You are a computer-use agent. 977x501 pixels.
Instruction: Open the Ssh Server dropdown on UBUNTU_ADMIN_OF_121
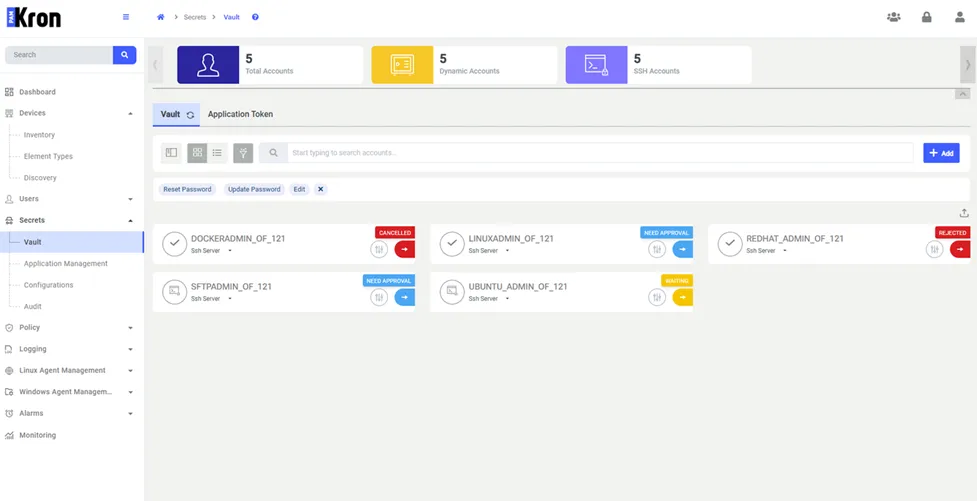(507, 298)
